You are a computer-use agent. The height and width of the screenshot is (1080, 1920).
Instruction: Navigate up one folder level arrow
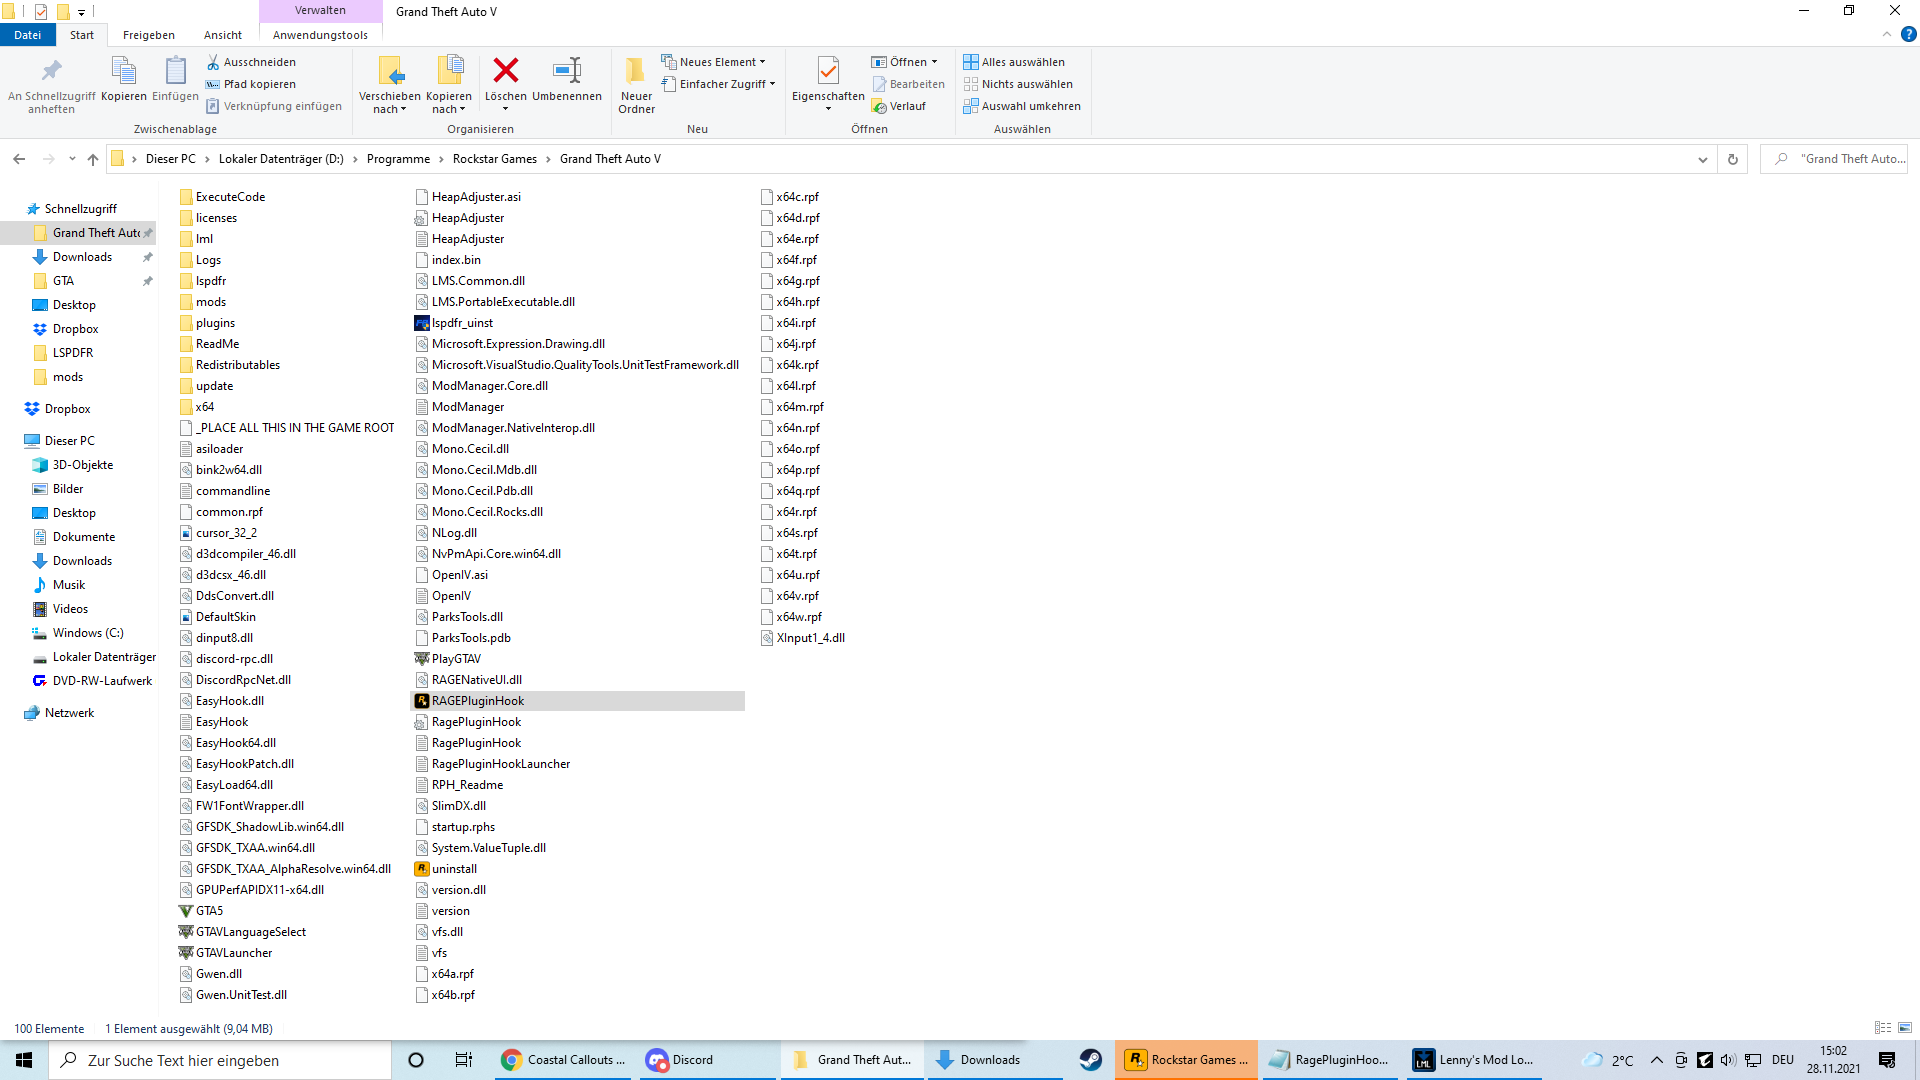pyautogui.click(x=93, y=159)
